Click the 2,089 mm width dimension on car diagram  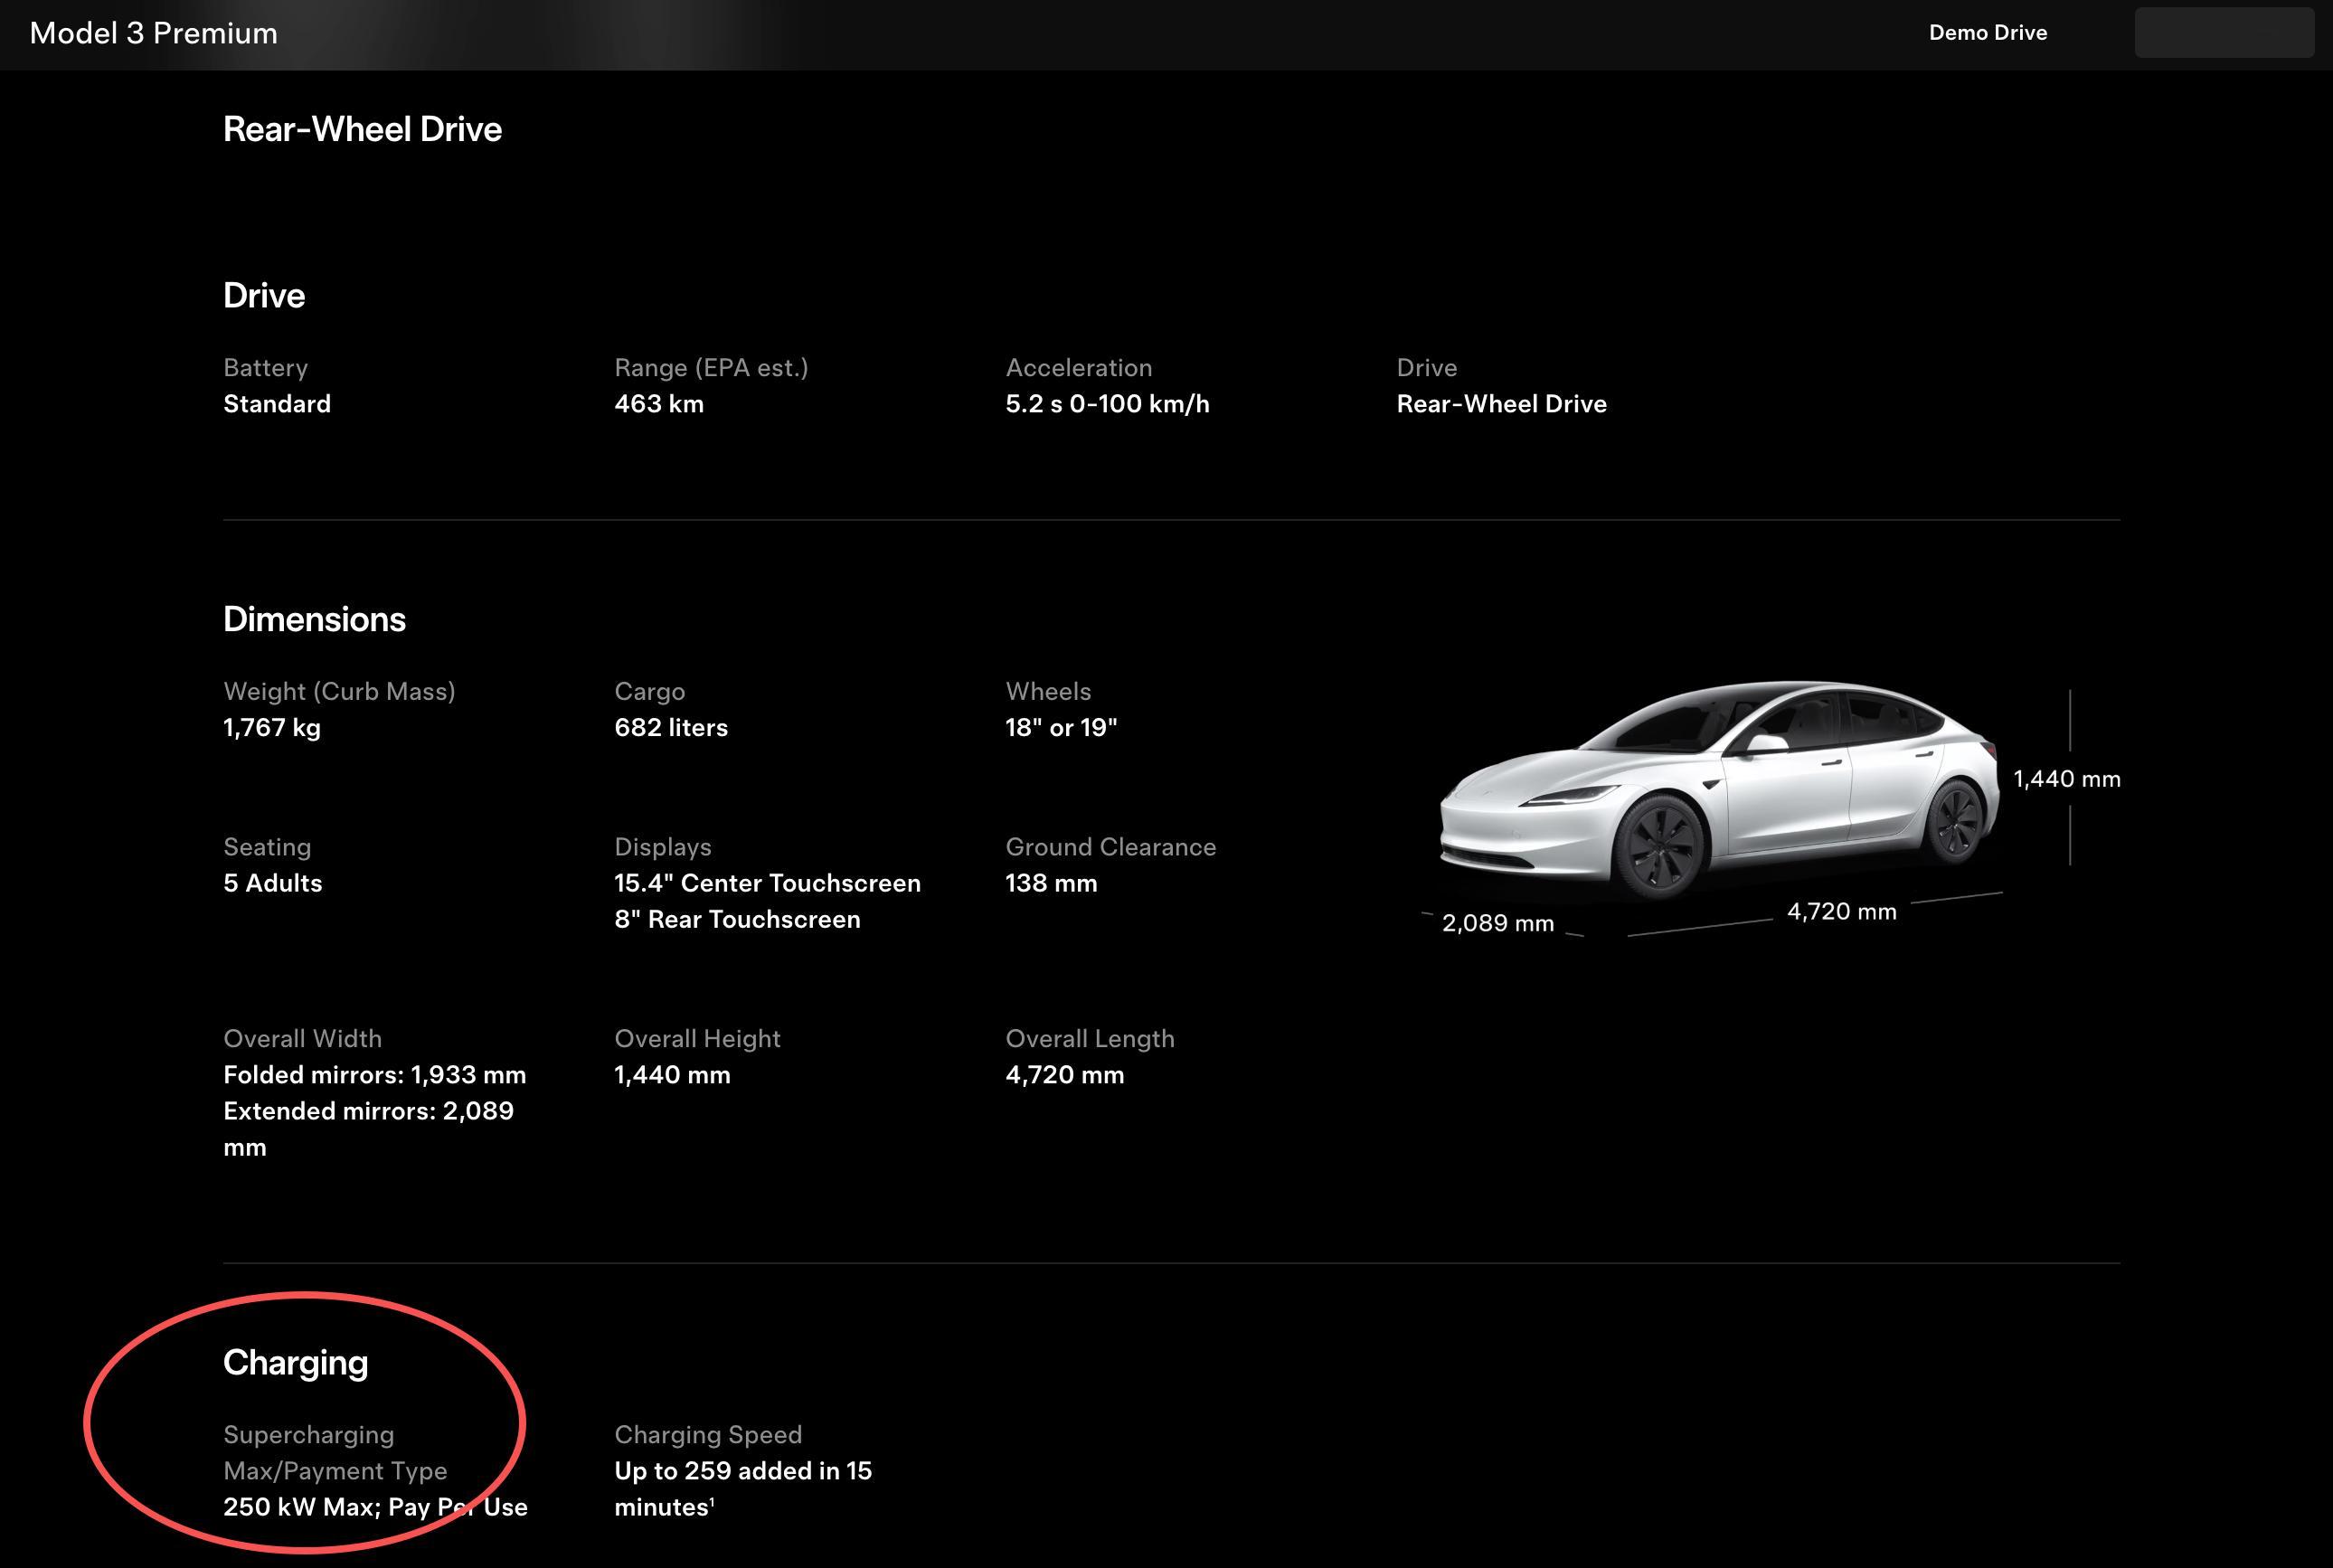1497,923
